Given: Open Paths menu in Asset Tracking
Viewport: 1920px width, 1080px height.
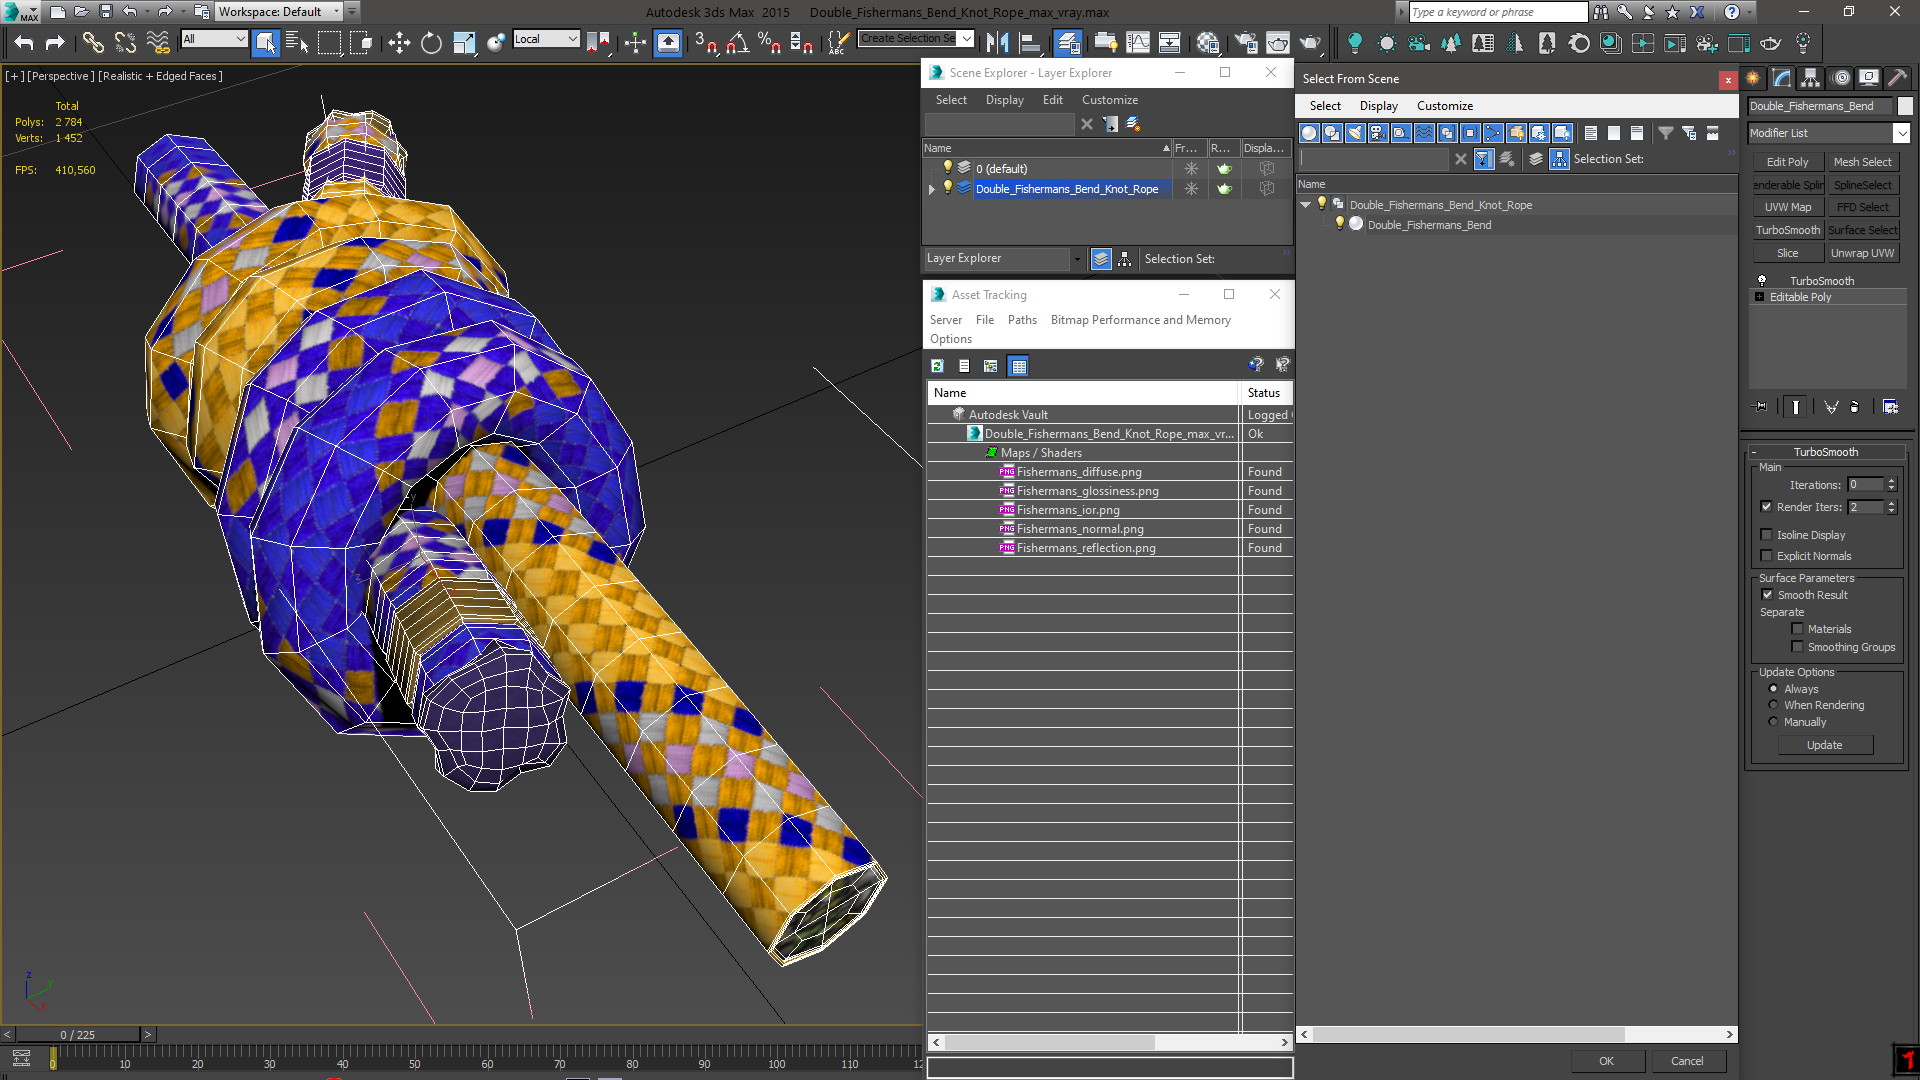Looking at the screenshot, I should pyautogui.click(x=1022, y=320).
